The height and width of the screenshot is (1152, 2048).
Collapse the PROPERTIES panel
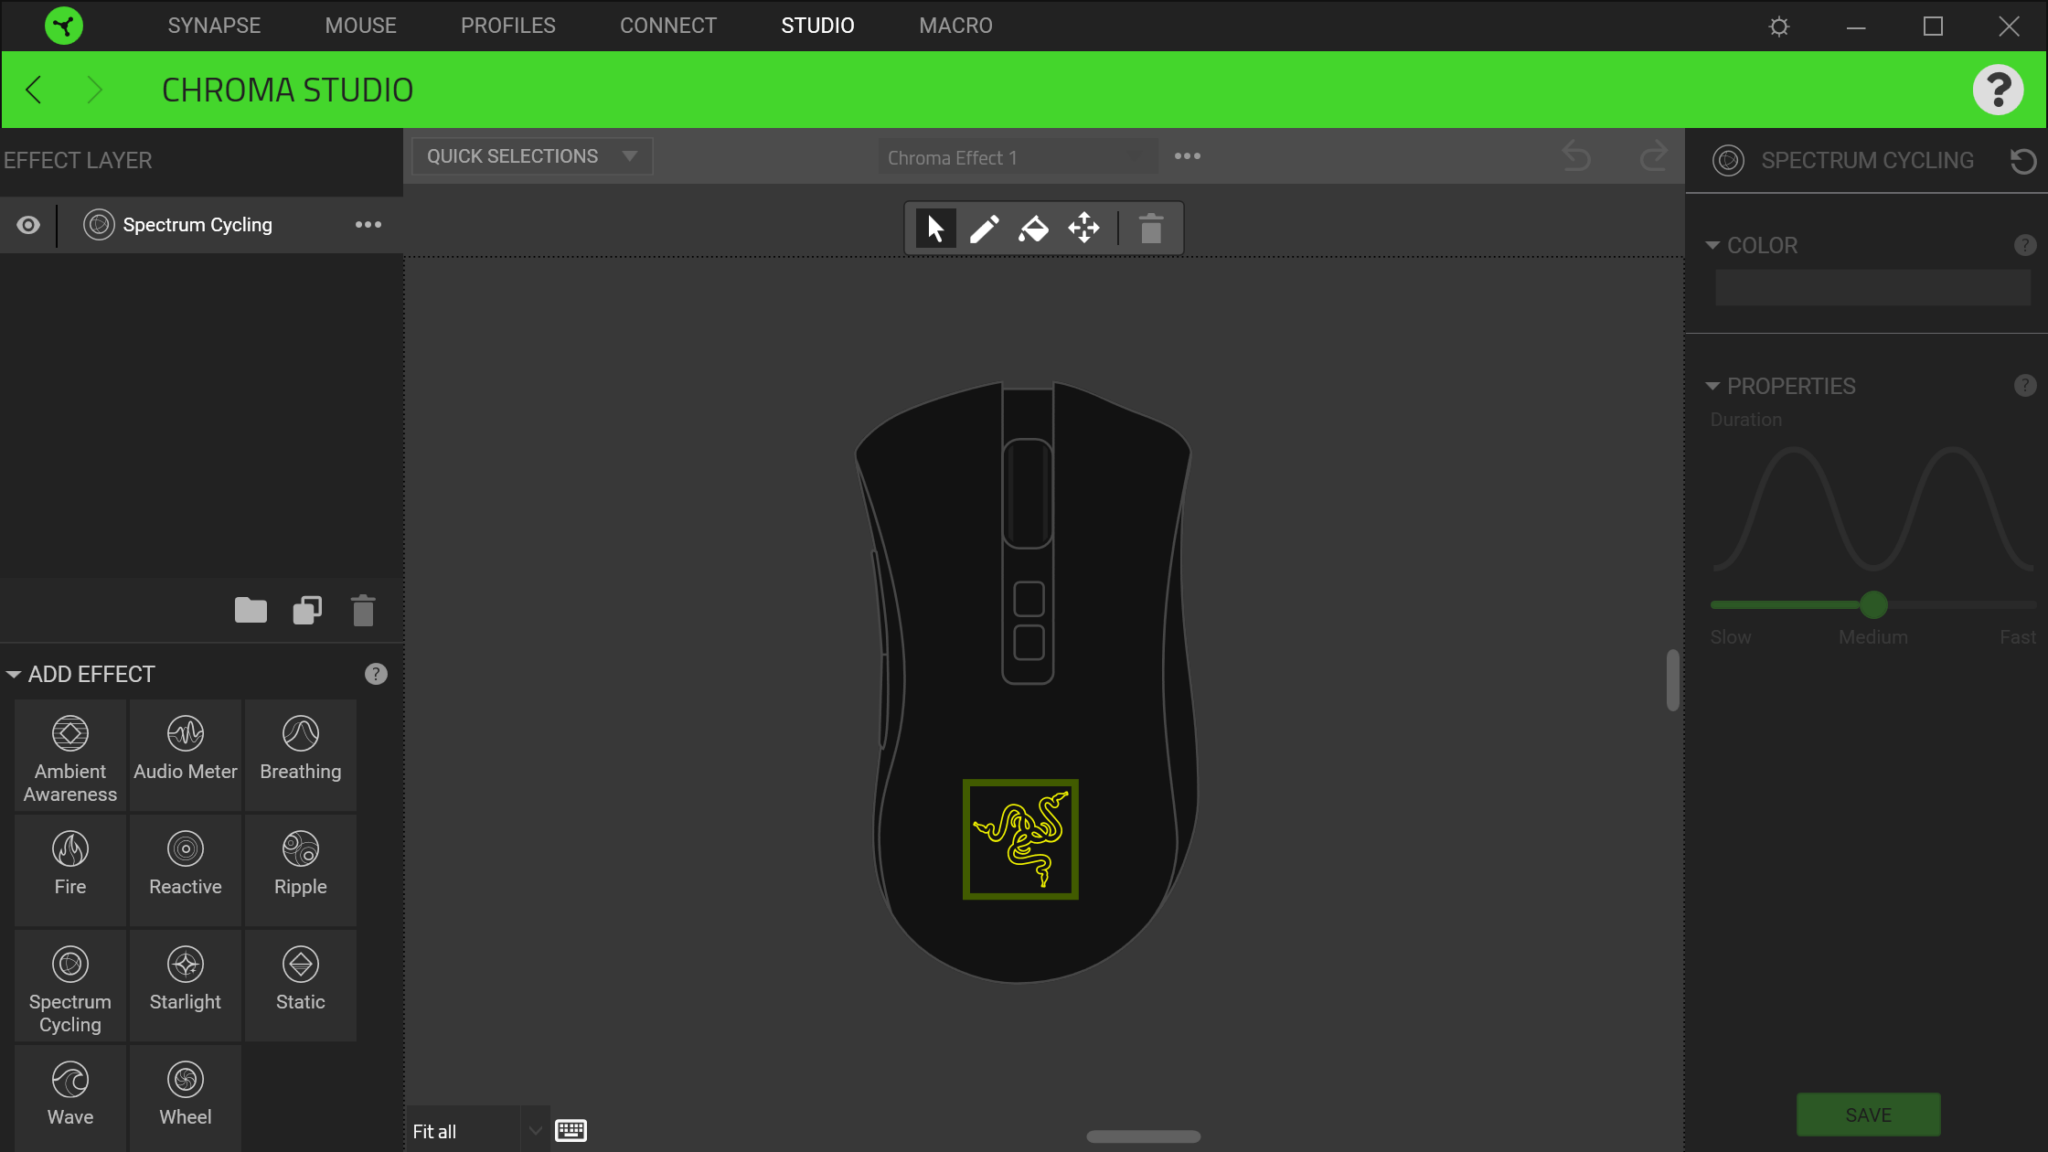(x=1715, y=385)
